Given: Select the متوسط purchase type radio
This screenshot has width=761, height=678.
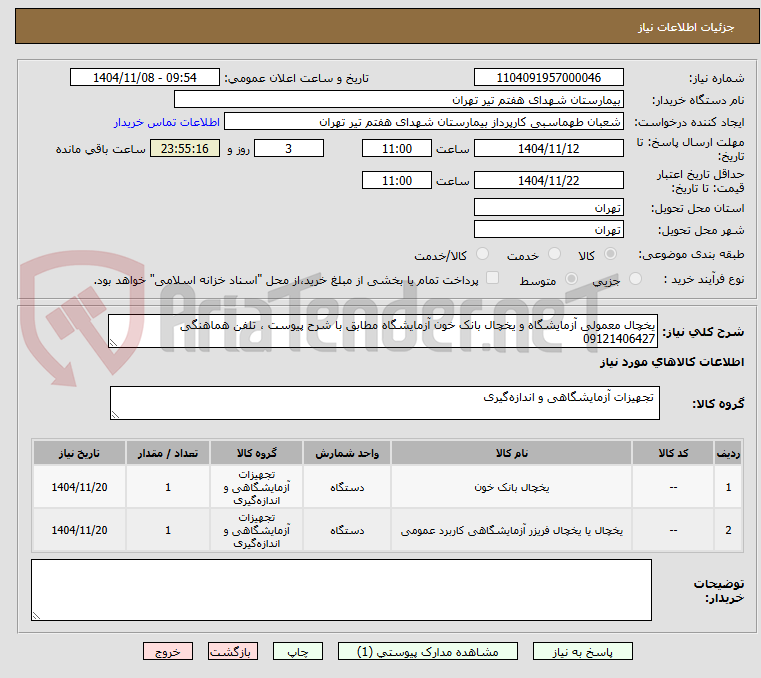Looking at the screenshot, I should pos(572,279).
